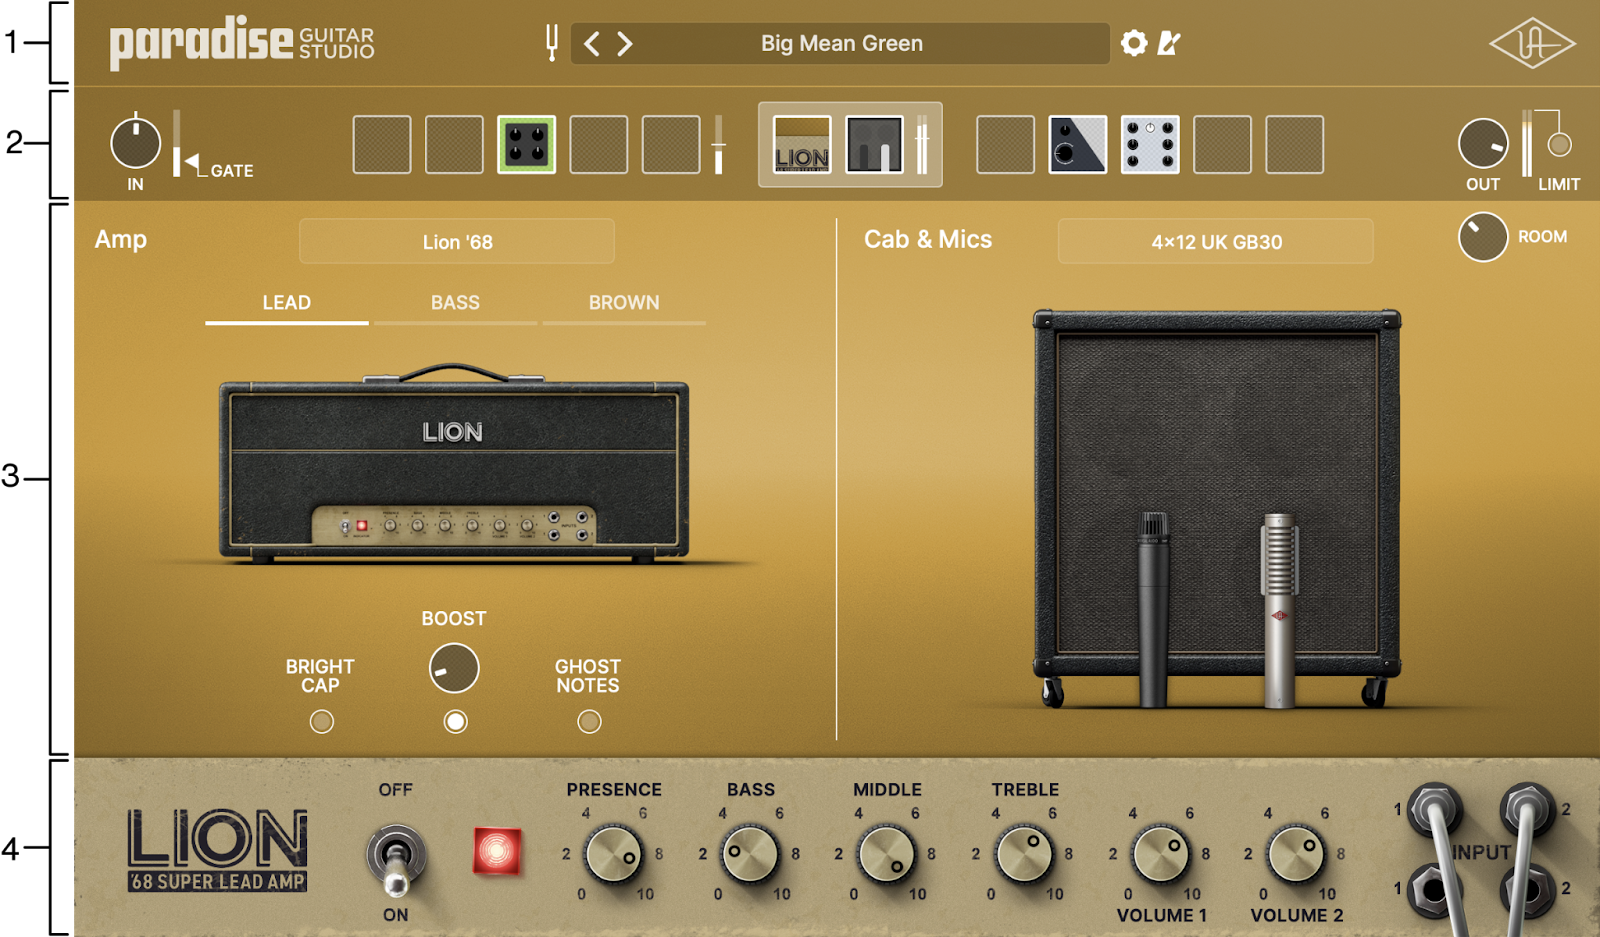The width and height of the screenshot is (1600, 937).
Task: Select the white six-knob effect slot
Action: coord(1149,145)
